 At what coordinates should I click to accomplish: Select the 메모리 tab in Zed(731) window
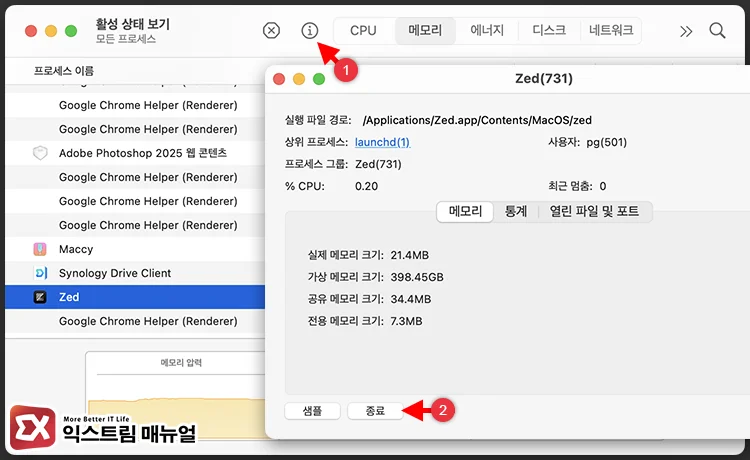click(465, 211)
